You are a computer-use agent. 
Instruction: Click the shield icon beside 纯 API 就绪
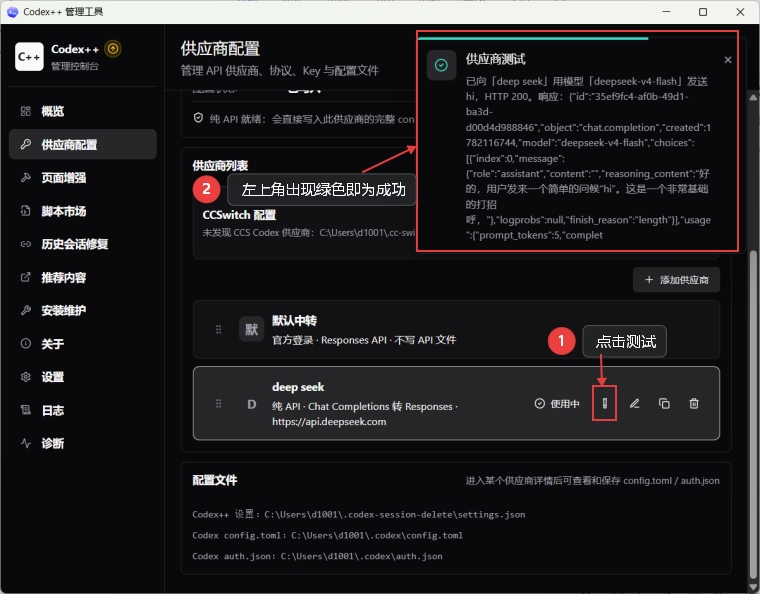[198, 118]
